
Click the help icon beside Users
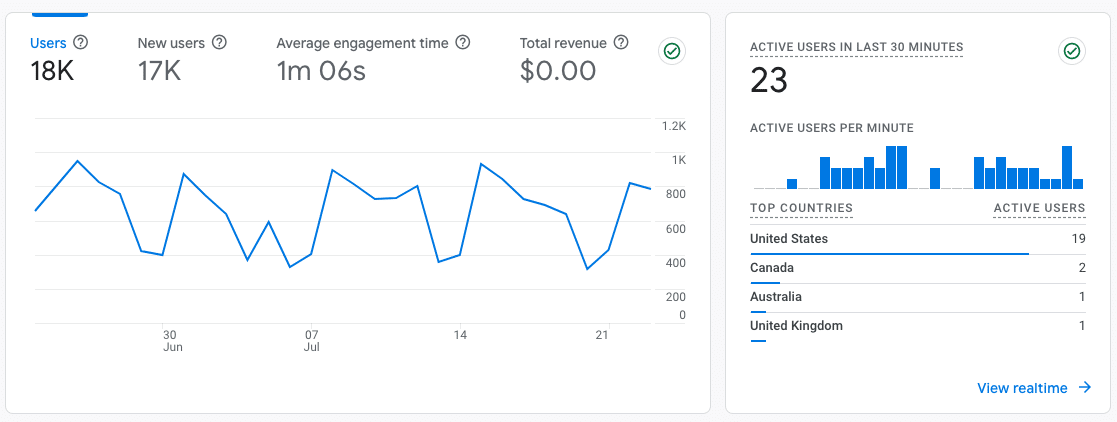[81, 43]
